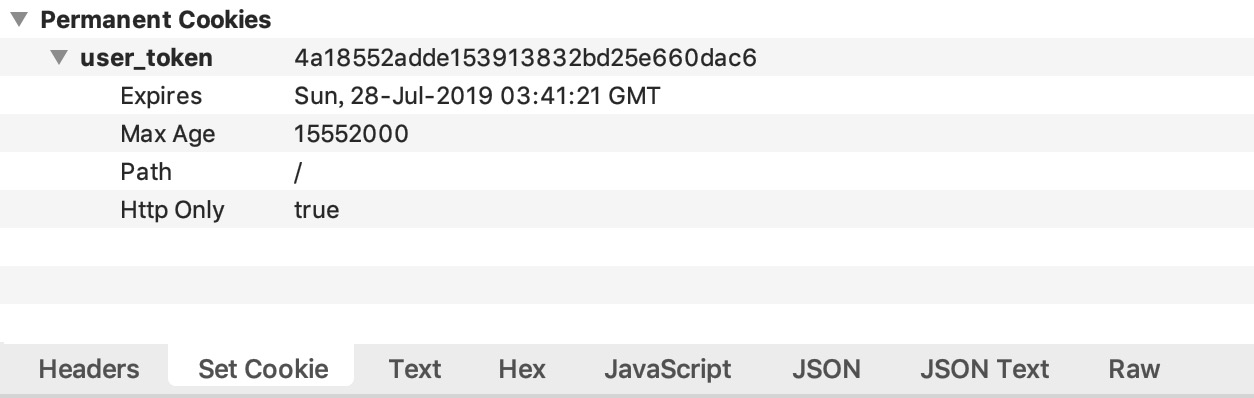Select the user_token cookie row
This screenshot has width=1254, height=398.
pos(627,58)
